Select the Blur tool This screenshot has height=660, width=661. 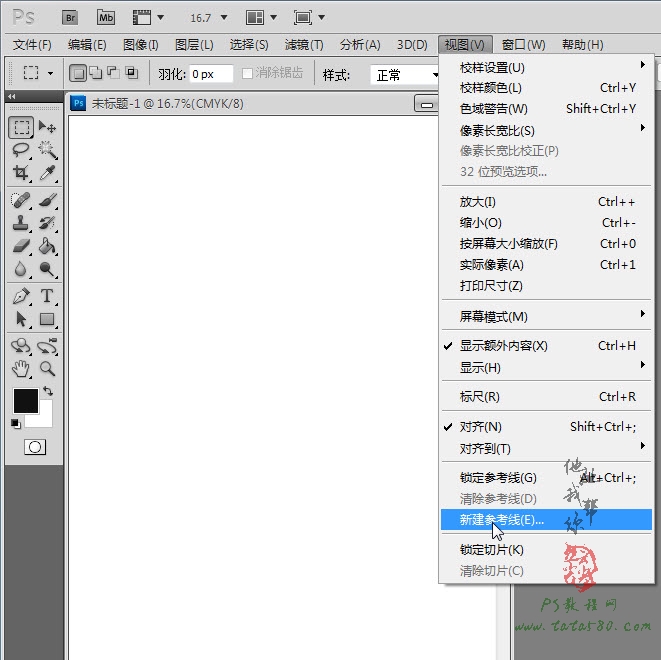[x=21, y=269]
